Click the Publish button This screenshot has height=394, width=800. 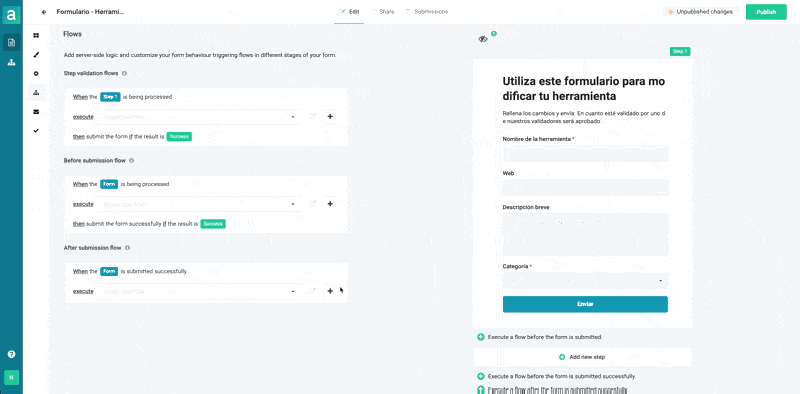coord(766,12)
